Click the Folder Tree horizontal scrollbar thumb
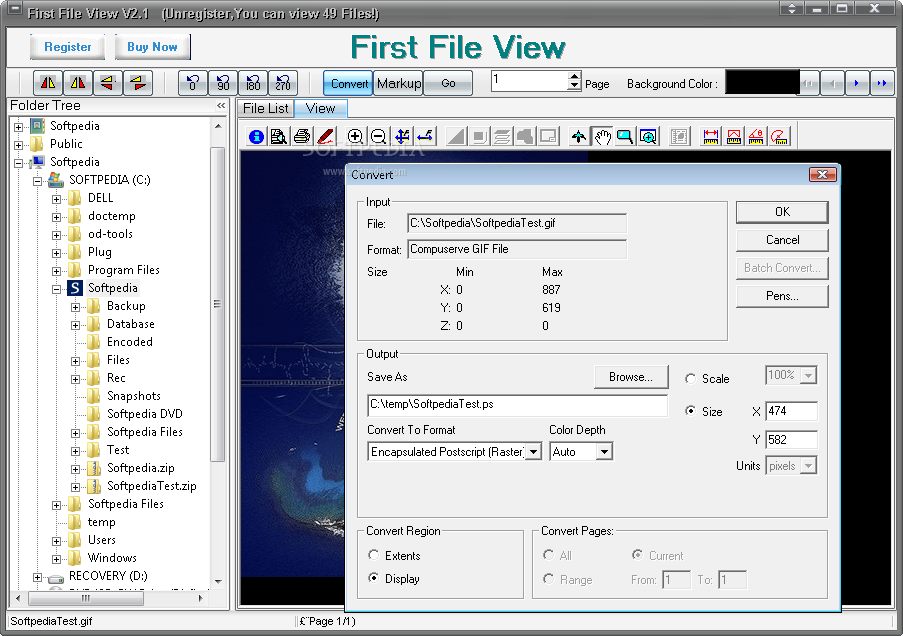Viewport: 903px width, 636px height. pyautogui.click(x=86, y=599)
